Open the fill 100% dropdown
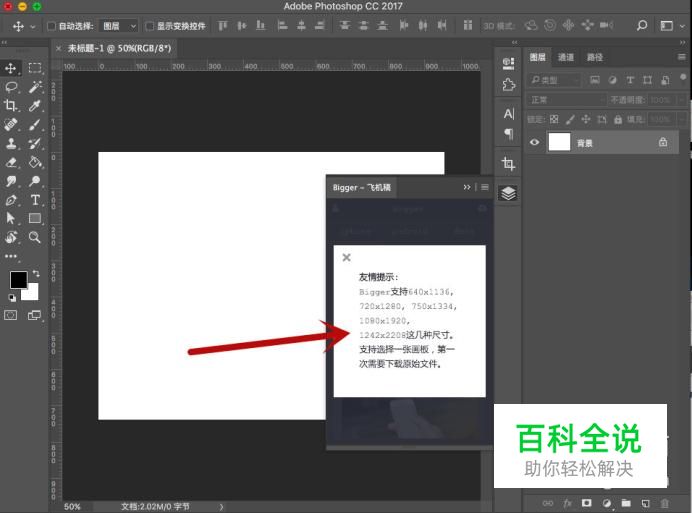692x513 pixels. click(x=682, y=119)
